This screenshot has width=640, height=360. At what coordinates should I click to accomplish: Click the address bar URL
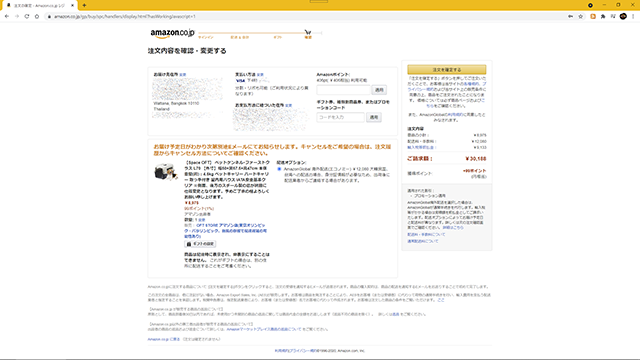click(125, 17)
